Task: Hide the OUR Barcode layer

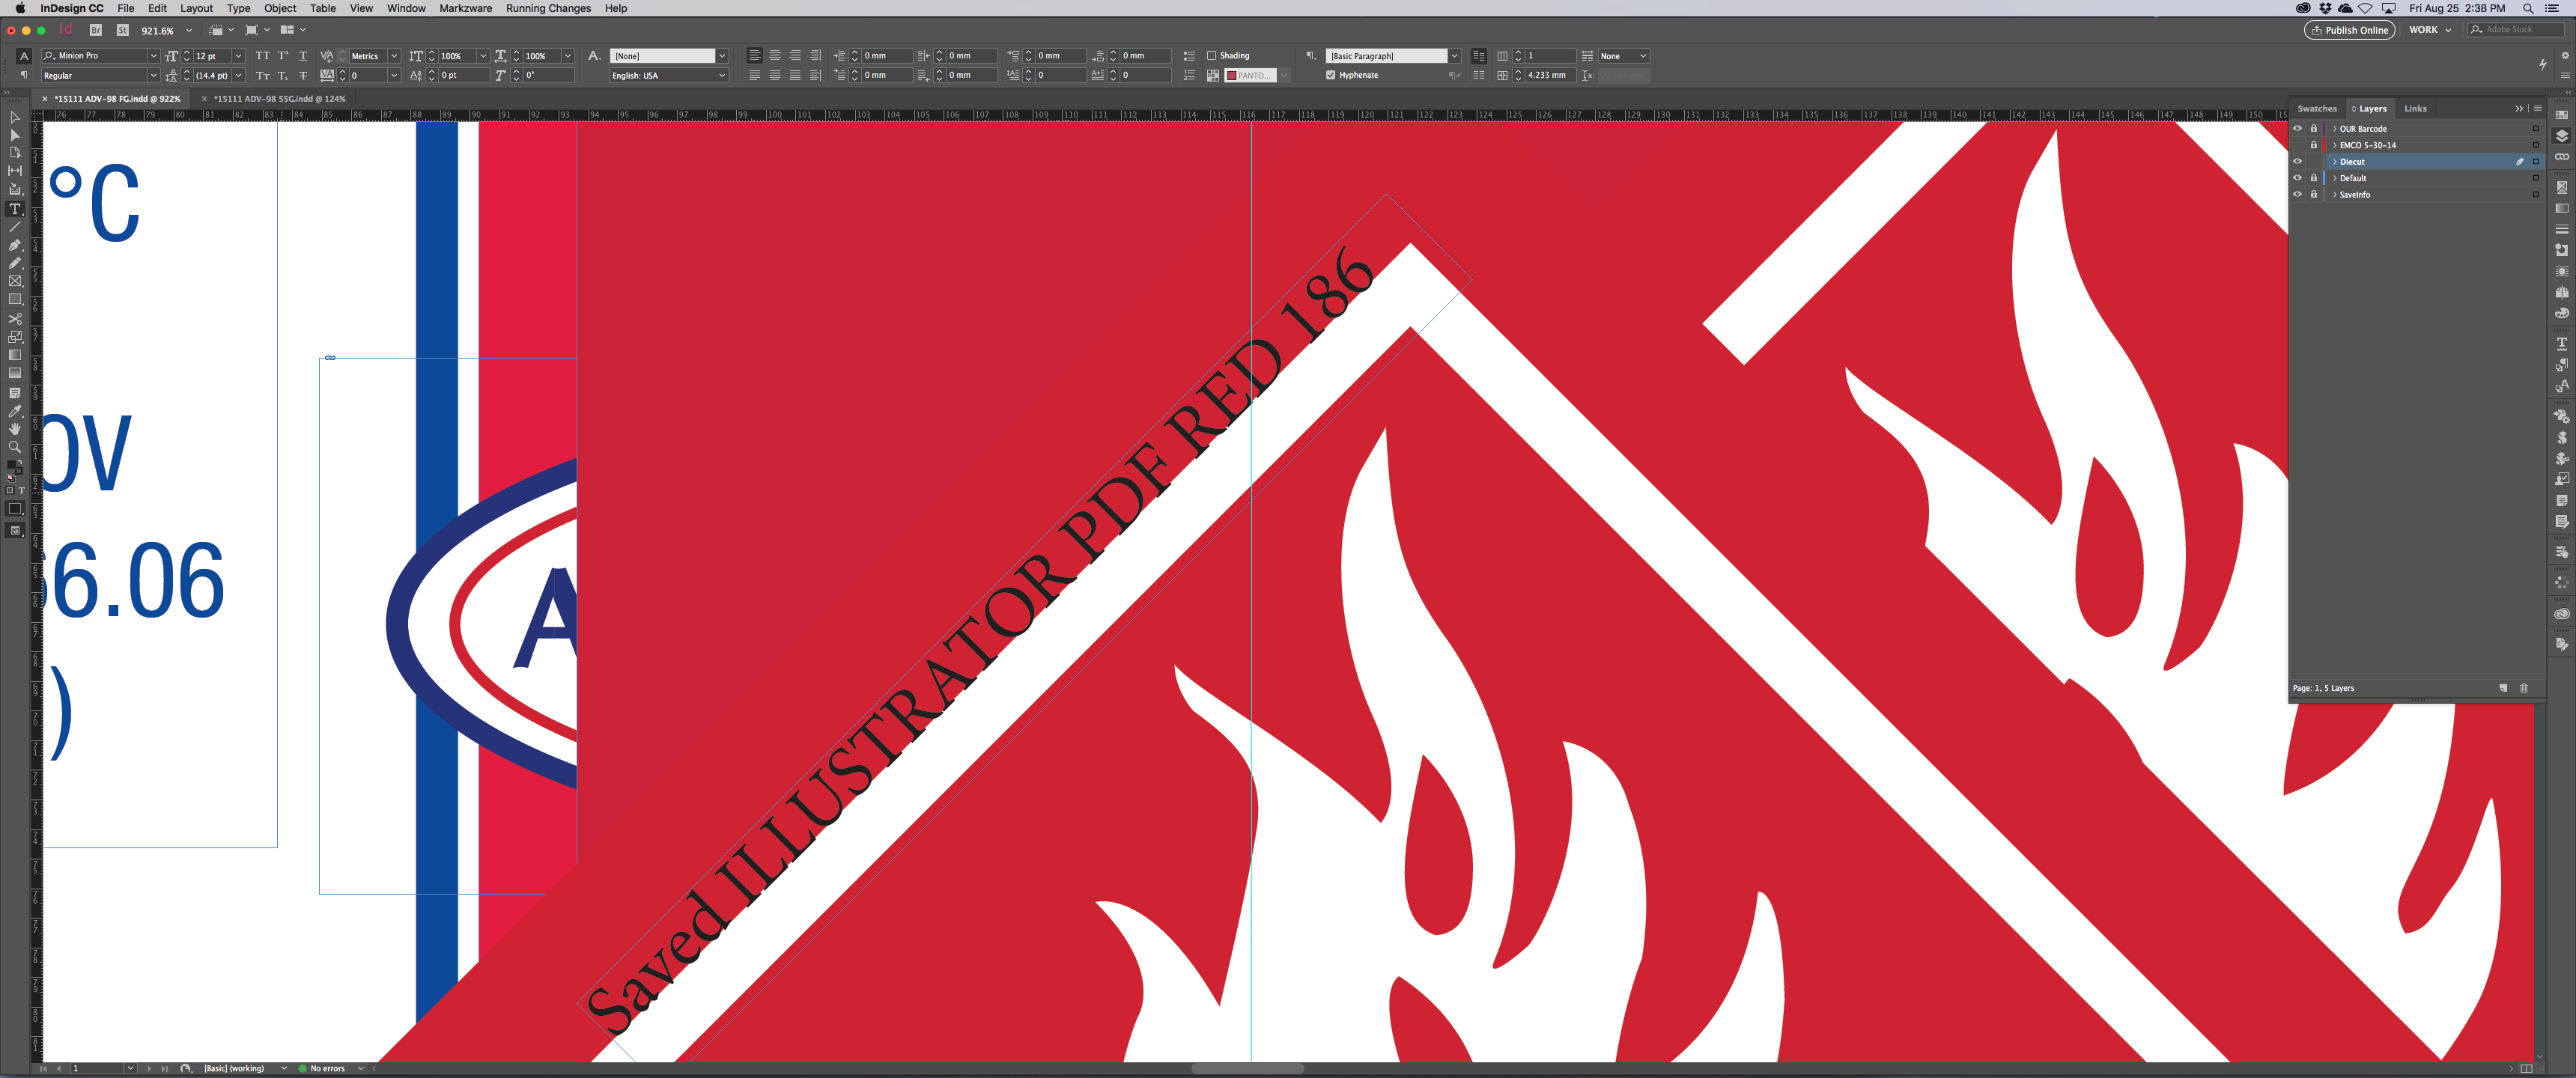Action: [x=2297, y=129]
